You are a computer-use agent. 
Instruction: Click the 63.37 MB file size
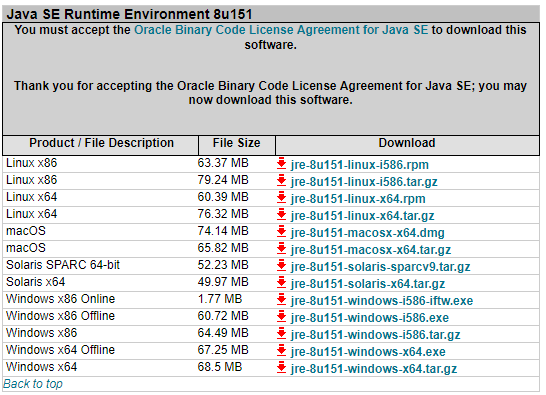tap(223, 163)
